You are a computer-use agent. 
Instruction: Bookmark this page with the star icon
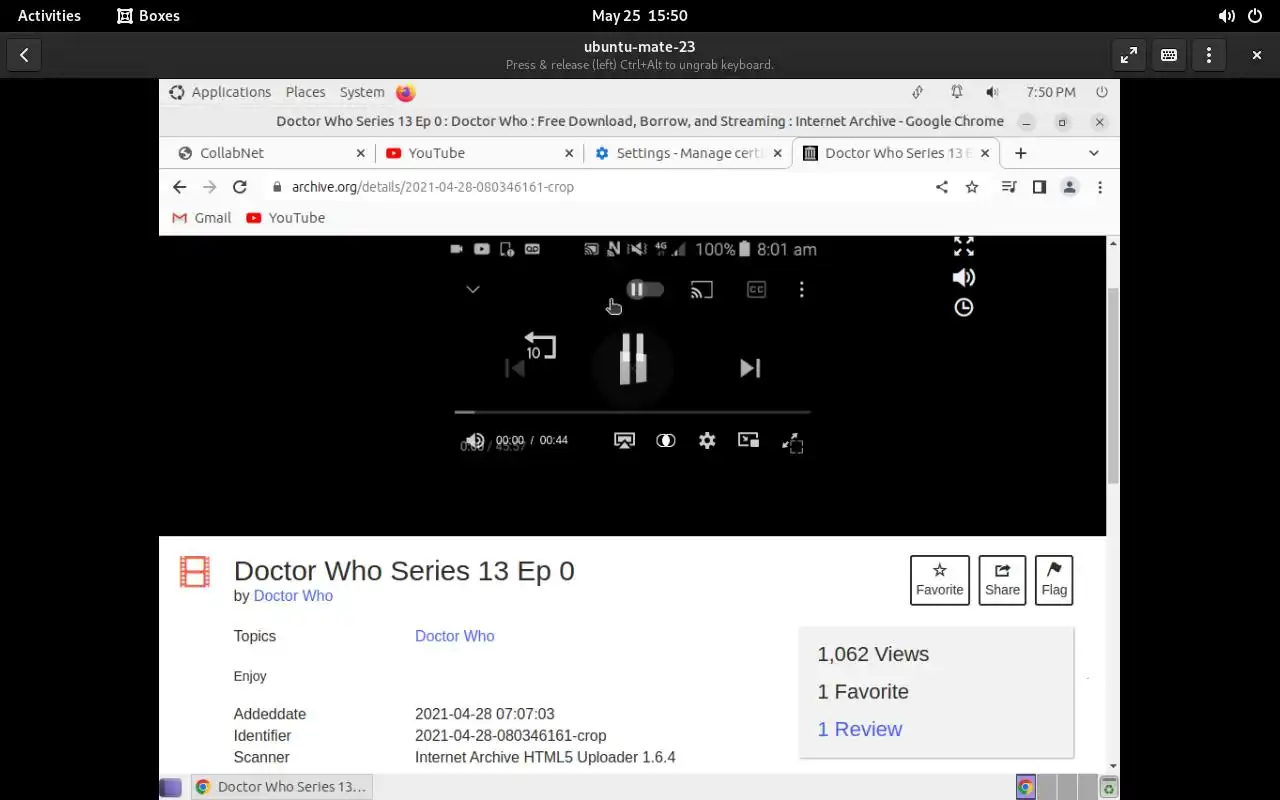click(971, 187)
